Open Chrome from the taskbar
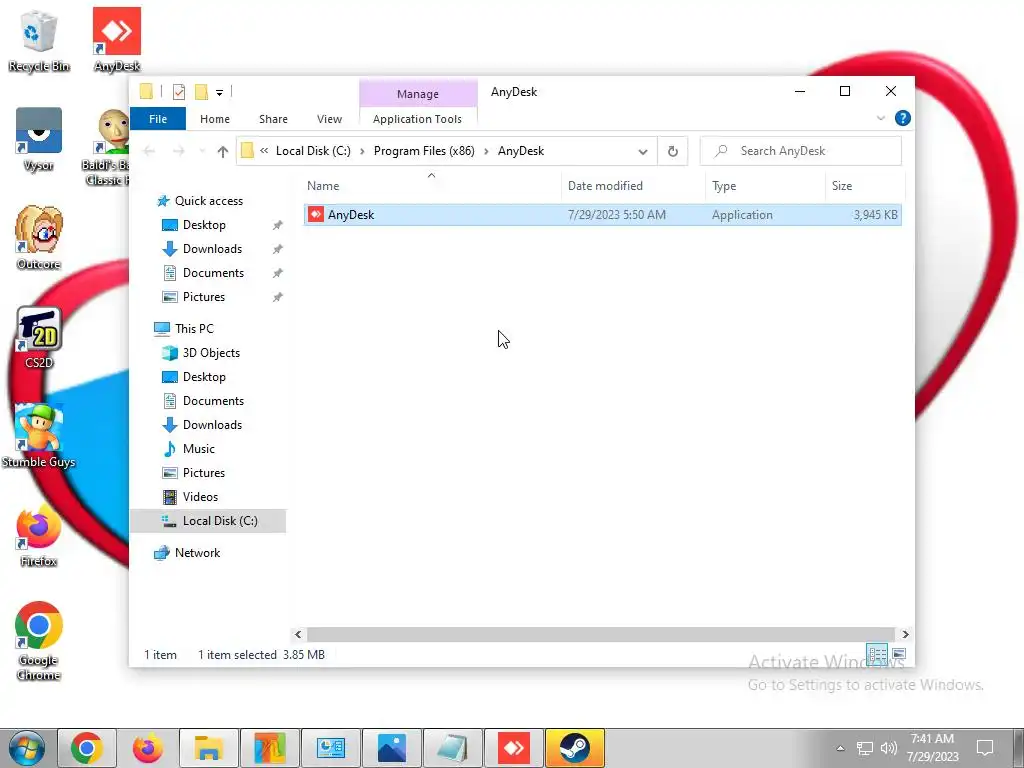 [87, 748]
